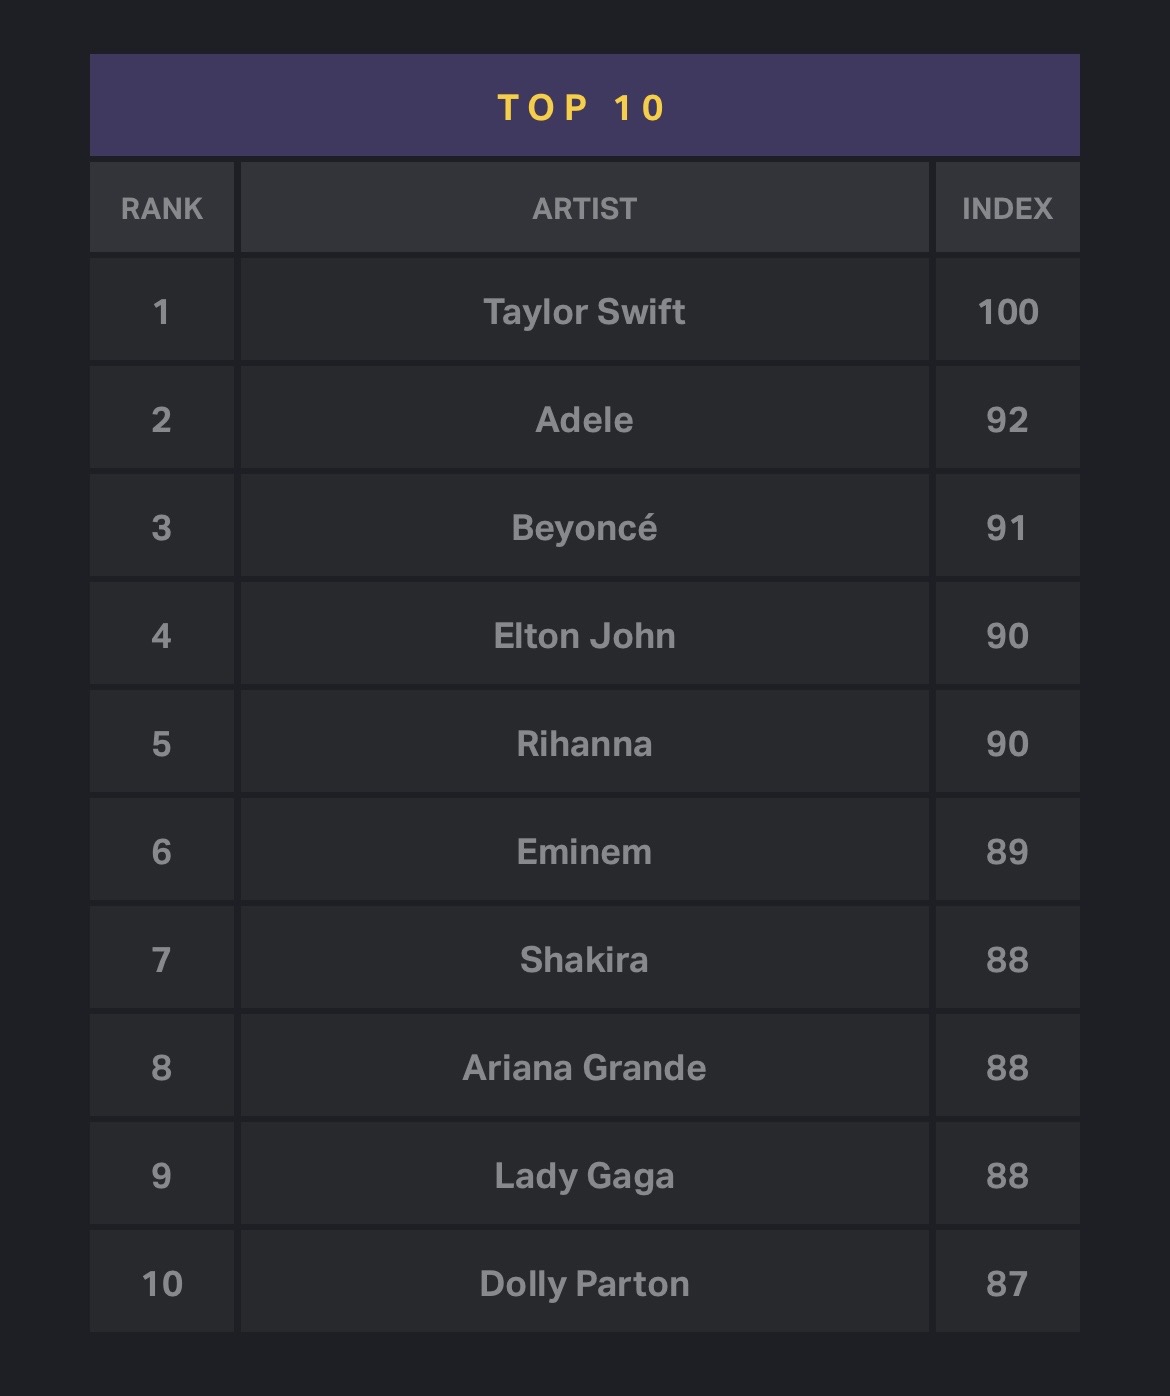Click the Eminem artist cell
Screen dimensions: 1170x1396
[585, 851]
